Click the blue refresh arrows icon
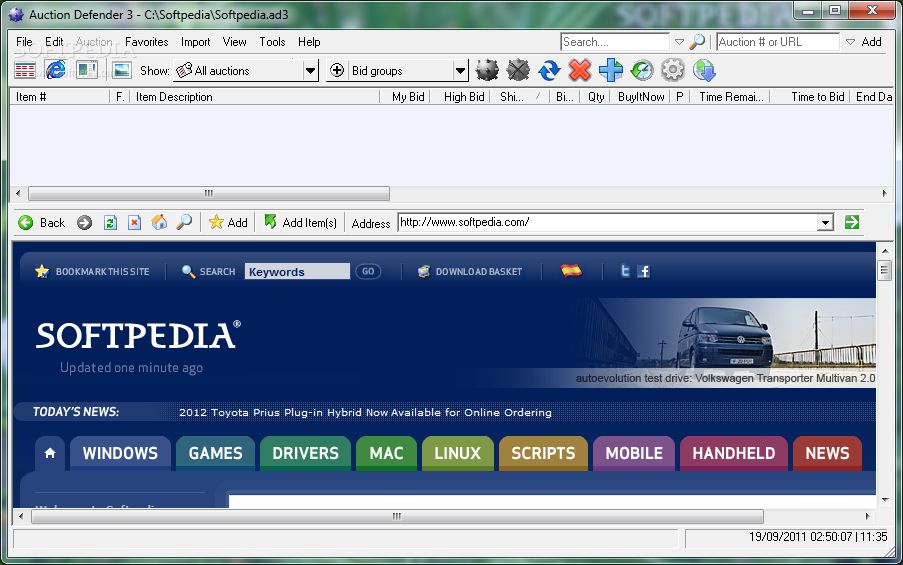903x565 pixels. (549, 70)
